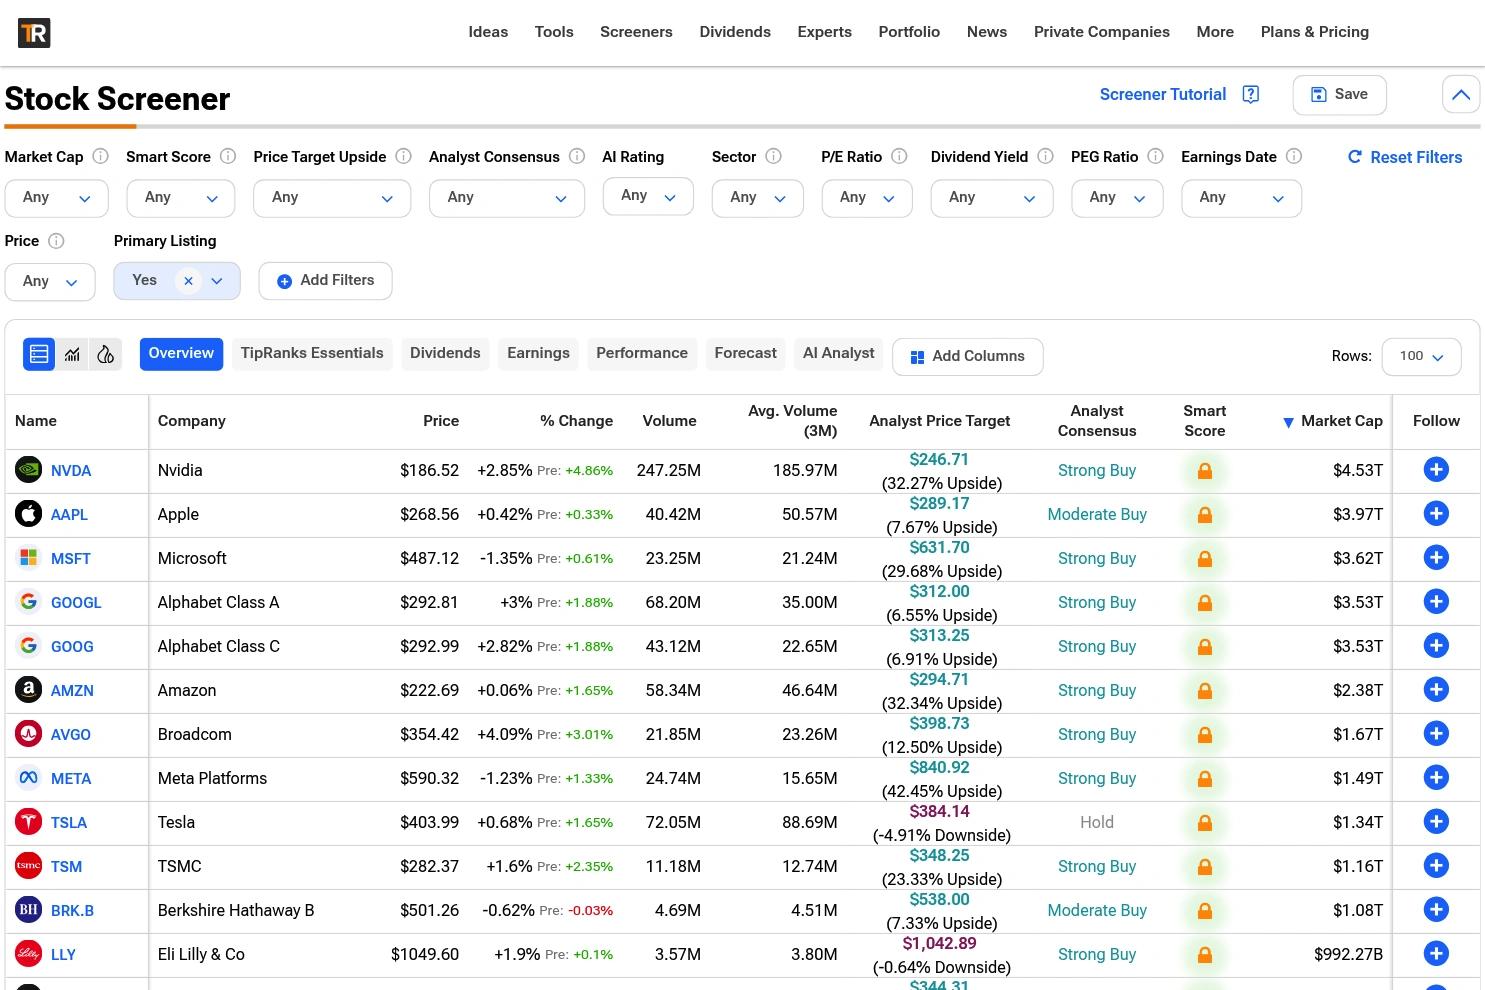Open the Performance tab
Screen dimensions: 1485x990
click(642, 353)
